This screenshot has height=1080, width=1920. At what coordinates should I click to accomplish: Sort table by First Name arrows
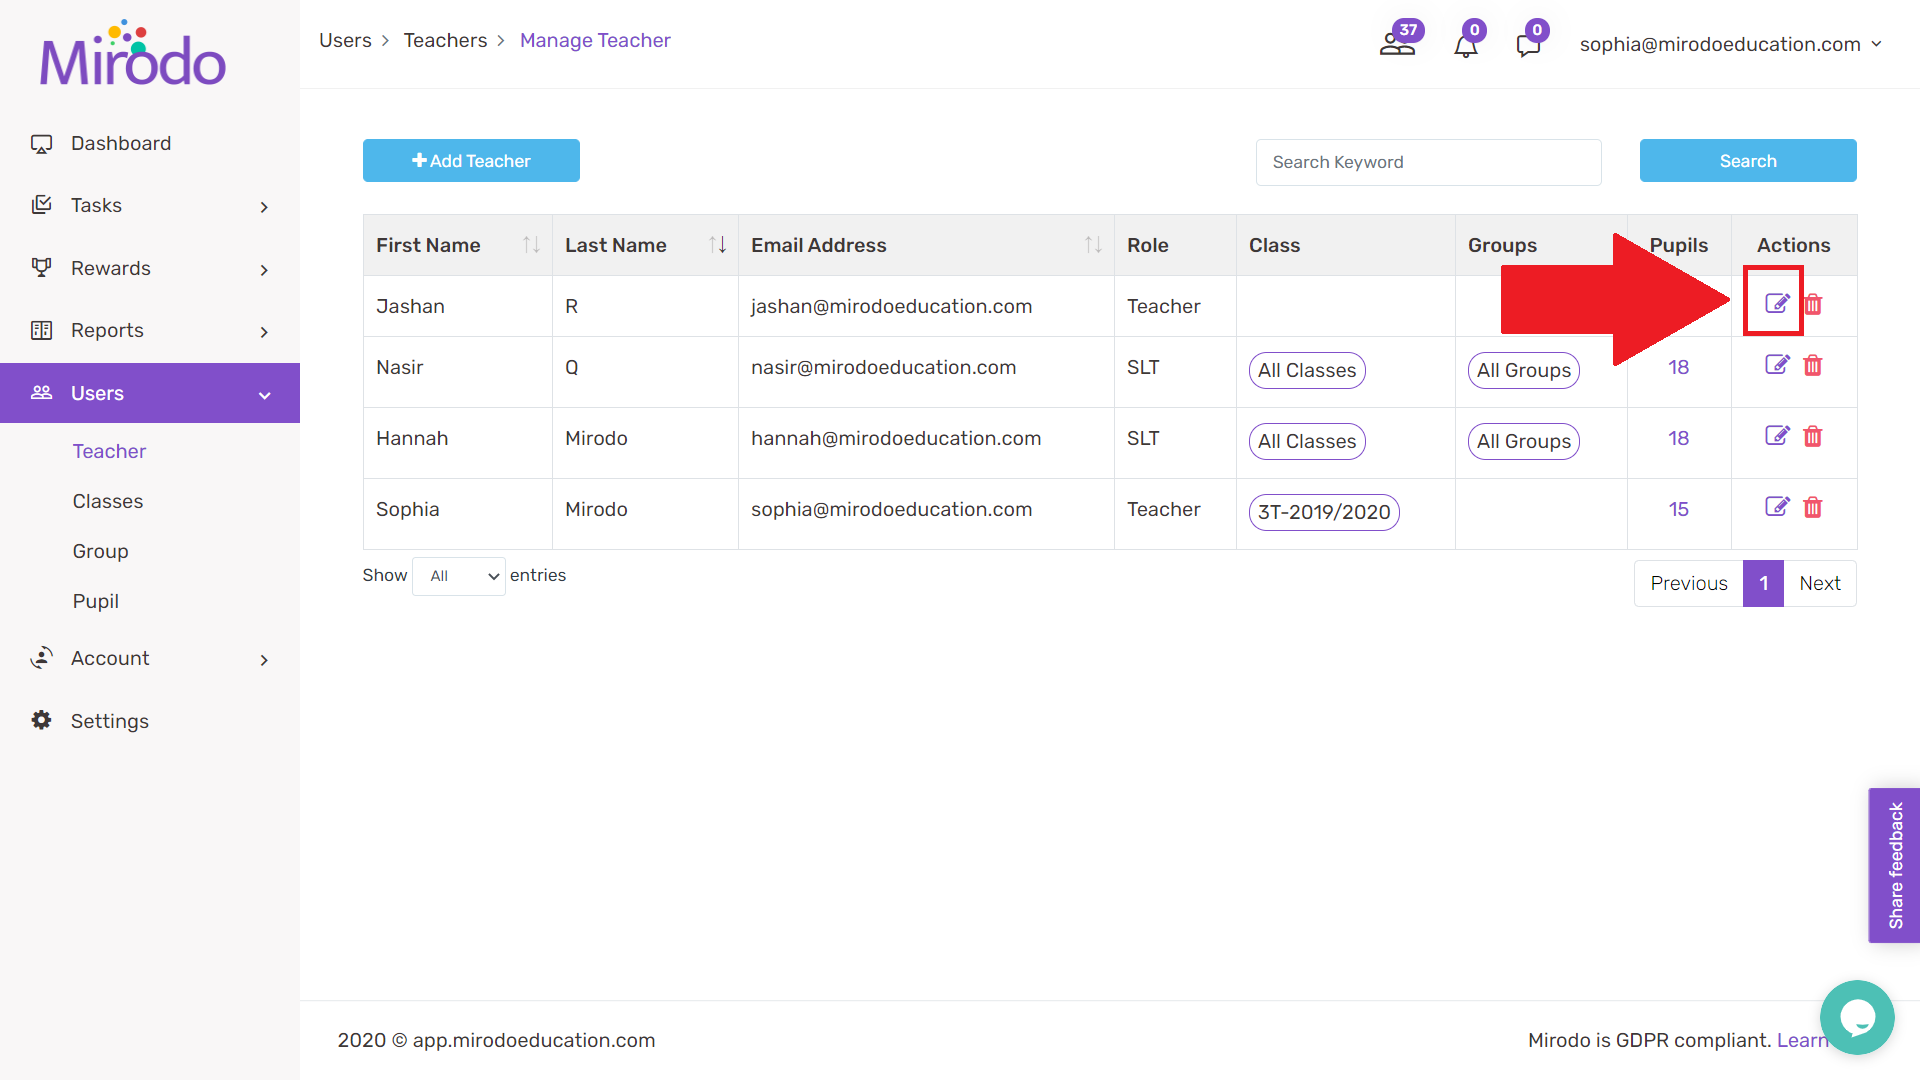tap(531, 245)
